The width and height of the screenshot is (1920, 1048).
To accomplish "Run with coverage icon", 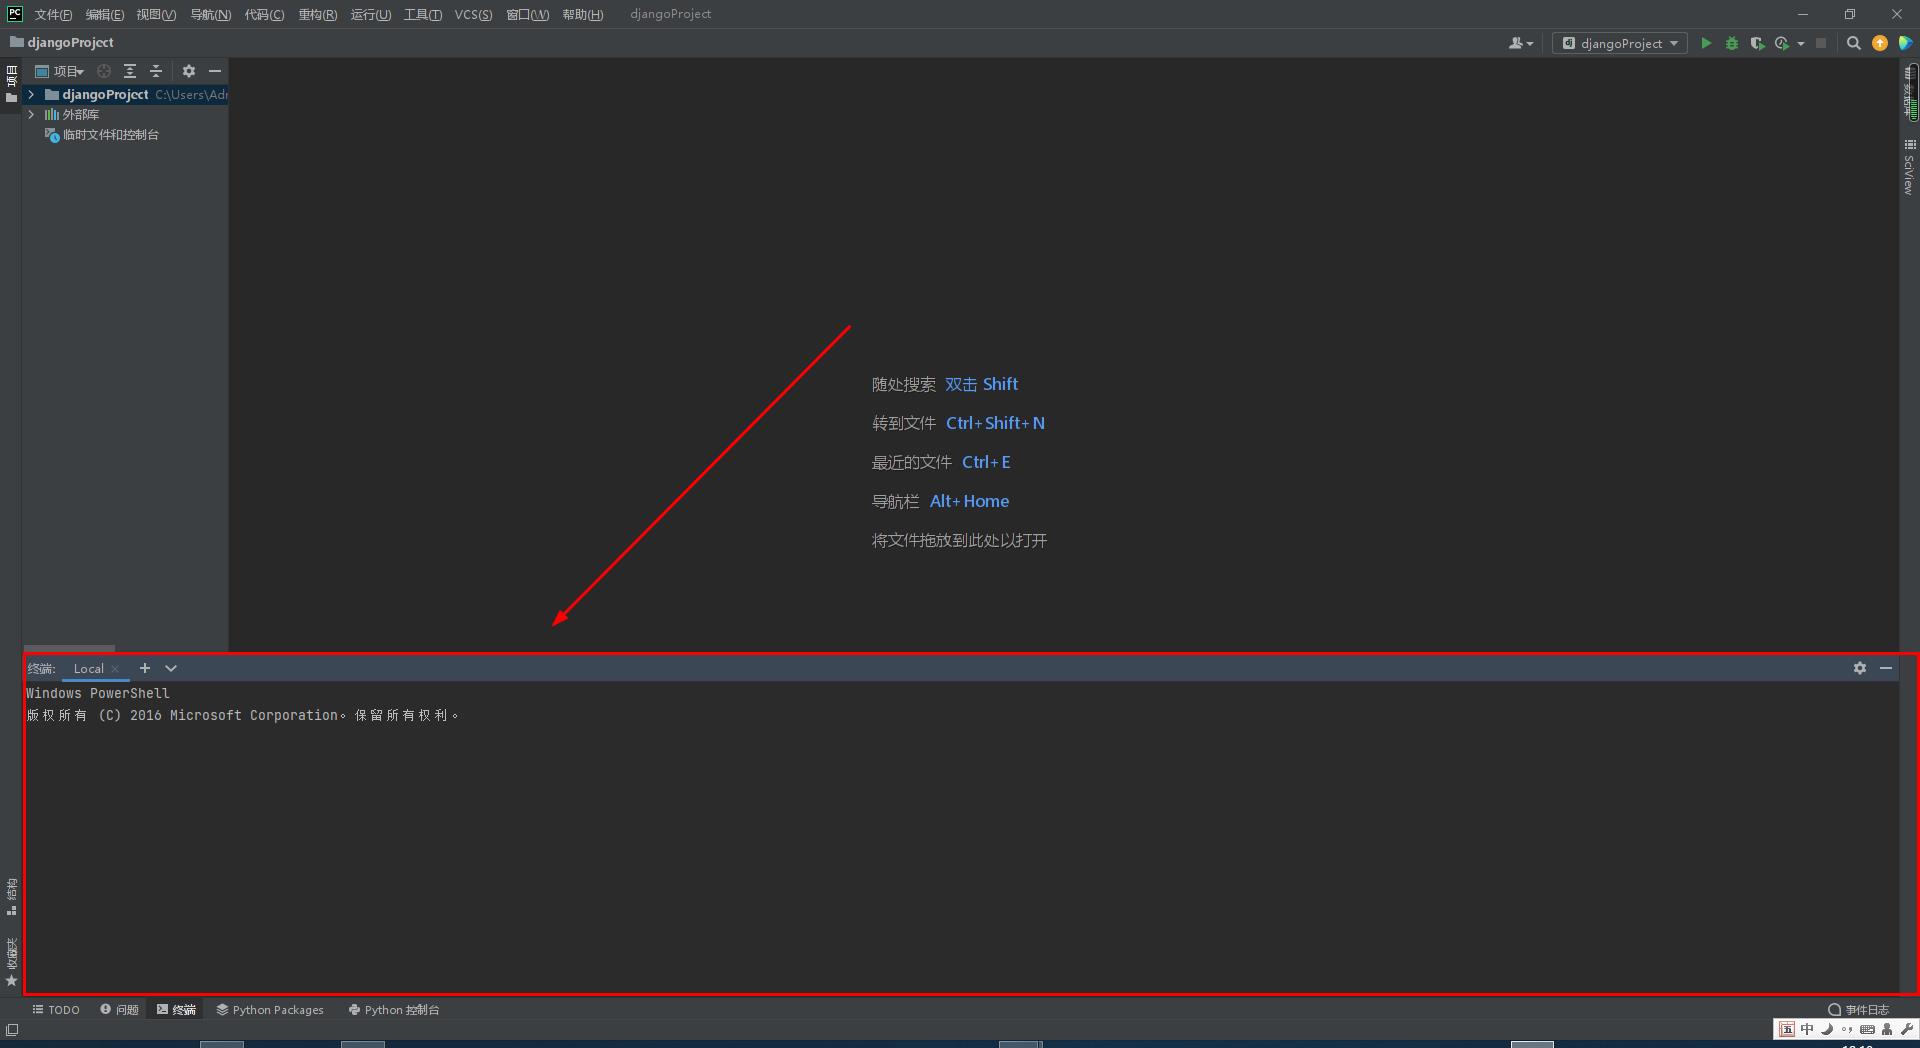I will 1756,43.
